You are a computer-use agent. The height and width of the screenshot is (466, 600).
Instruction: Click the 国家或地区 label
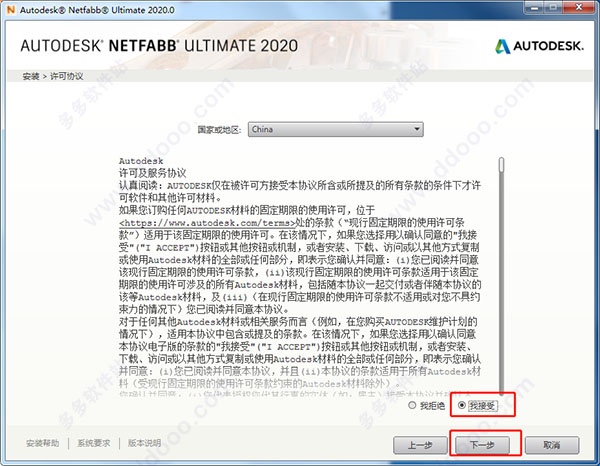pos(219,130)
